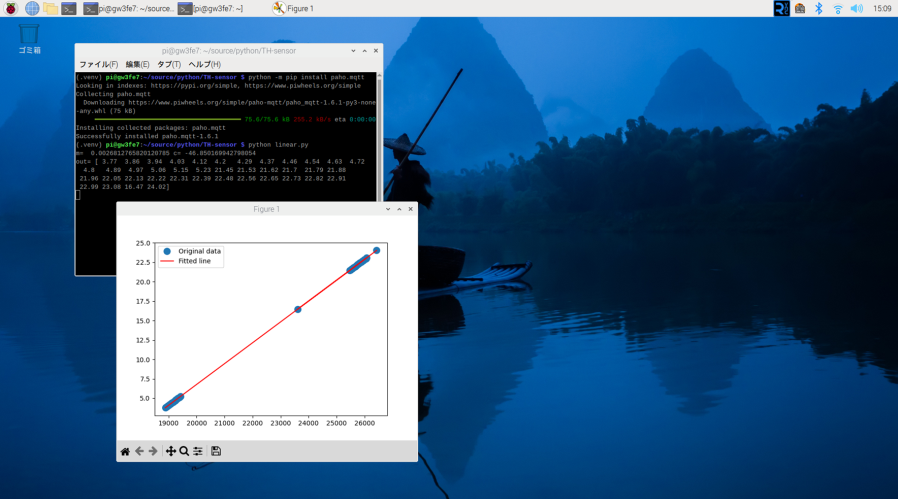
Task: Open the Raspberry Pi main menu
Action: pos(11,8)
